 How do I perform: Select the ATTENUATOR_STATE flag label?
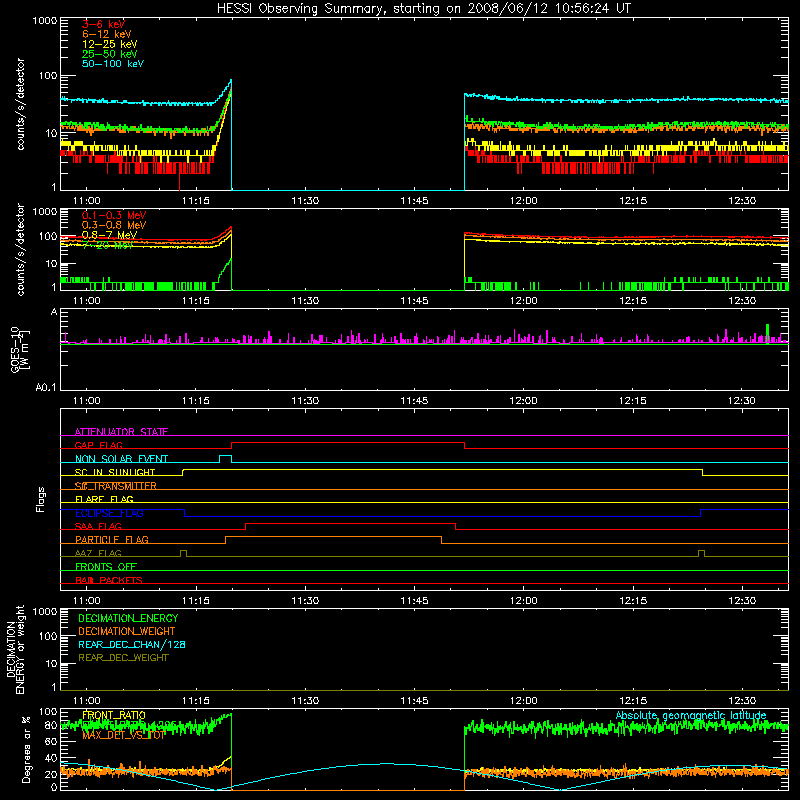coord(121,432)
